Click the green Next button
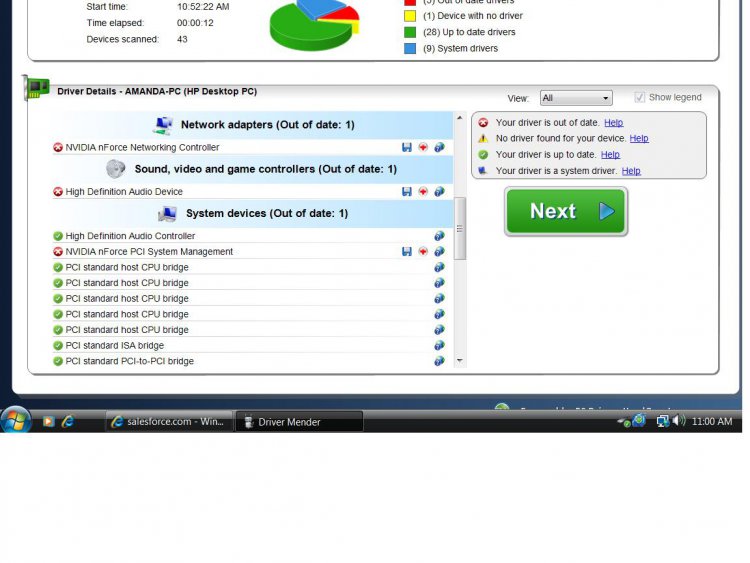Image resolution: width=750 pixels, height=563 pixels. coord(566,211)
